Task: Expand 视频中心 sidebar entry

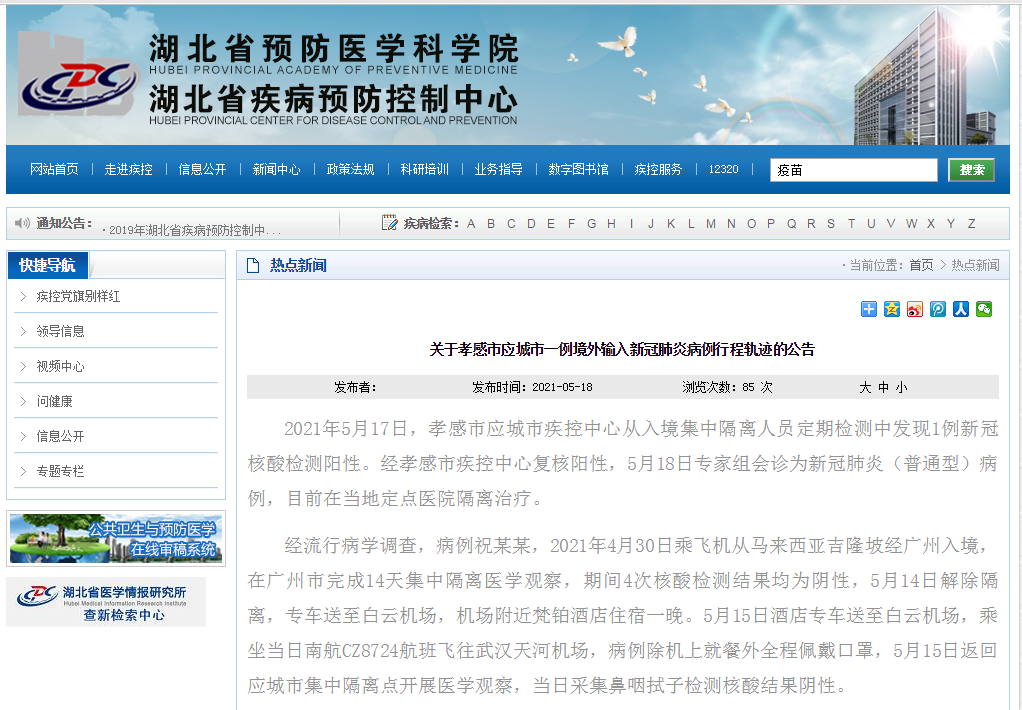Action: pos(60,367)
